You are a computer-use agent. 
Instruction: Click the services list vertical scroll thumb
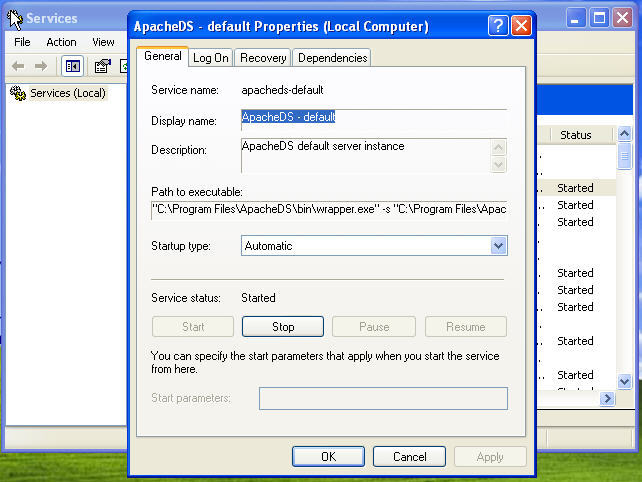pyautogui.click(x=624, y=156)
